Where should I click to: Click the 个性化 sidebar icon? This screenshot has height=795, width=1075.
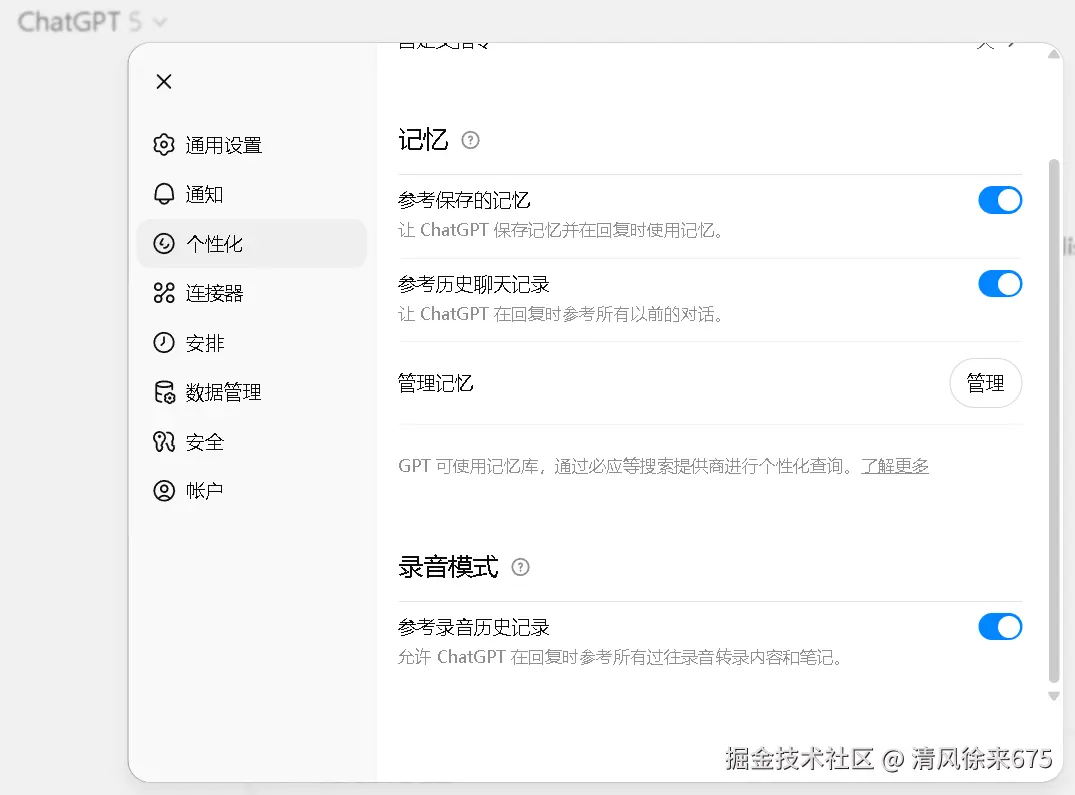tap(164, 243)
